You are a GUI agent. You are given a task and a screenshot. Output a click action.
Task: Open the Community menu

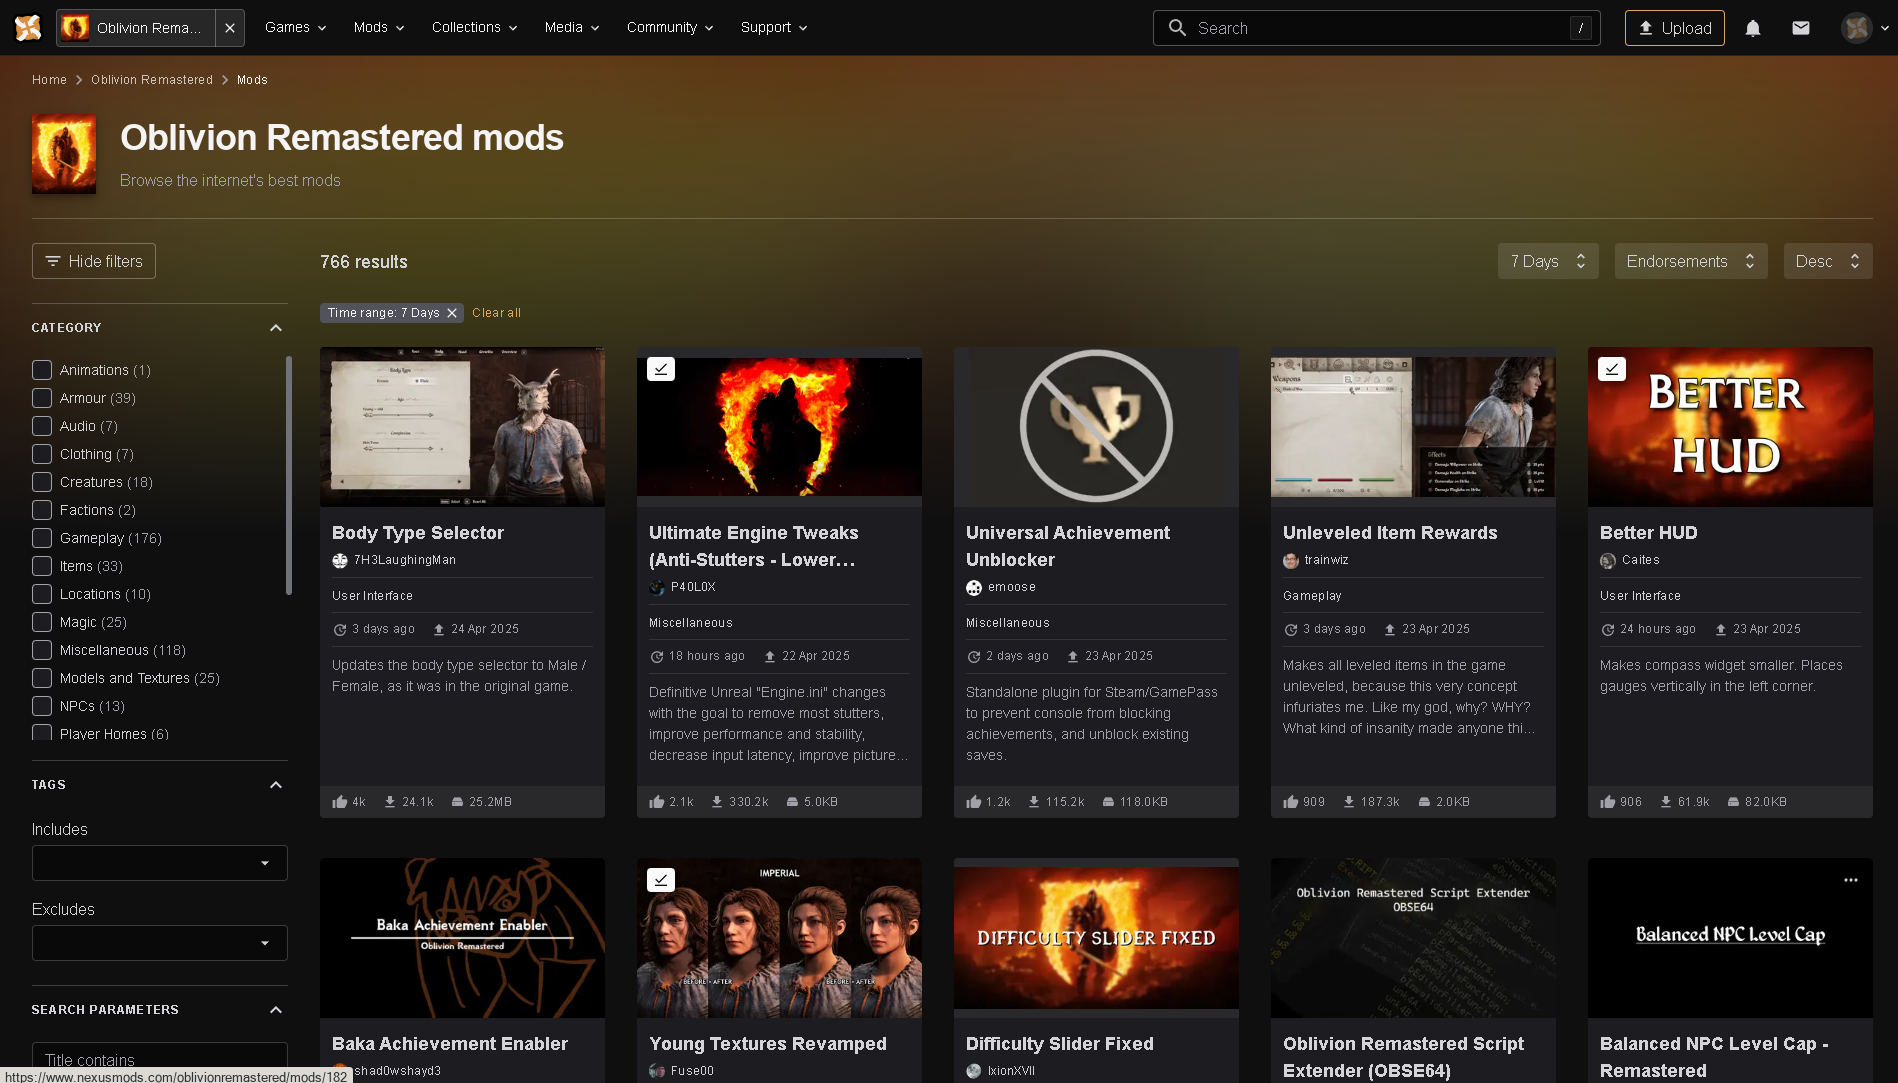coord(670,28)
